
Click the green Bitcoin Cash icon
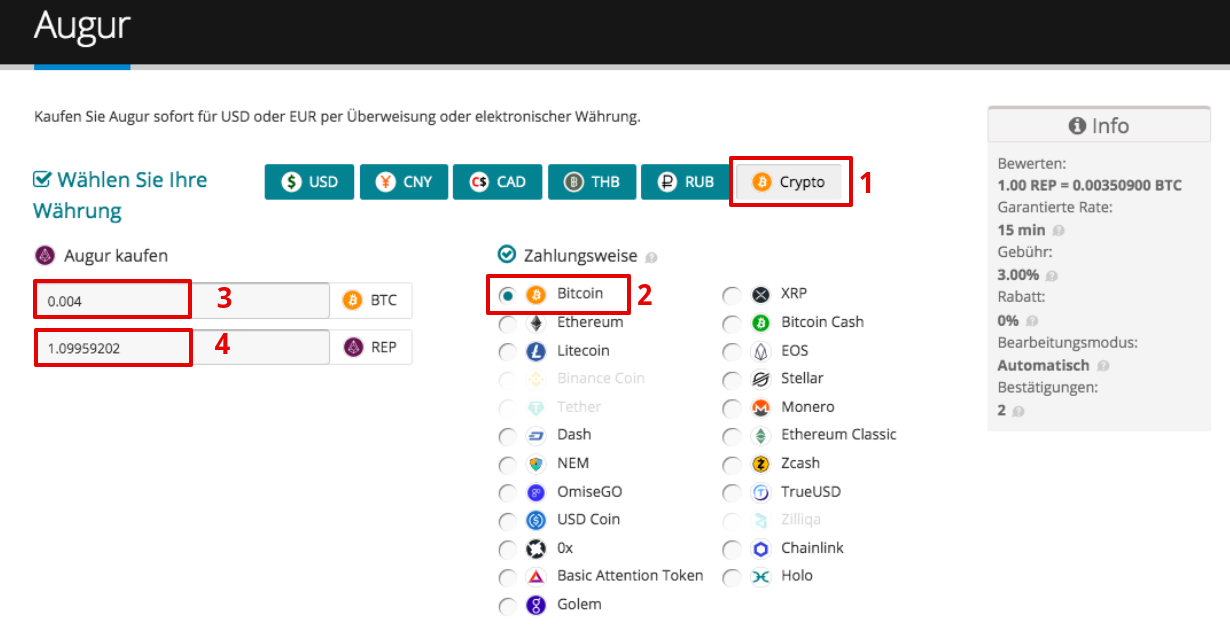760,323
